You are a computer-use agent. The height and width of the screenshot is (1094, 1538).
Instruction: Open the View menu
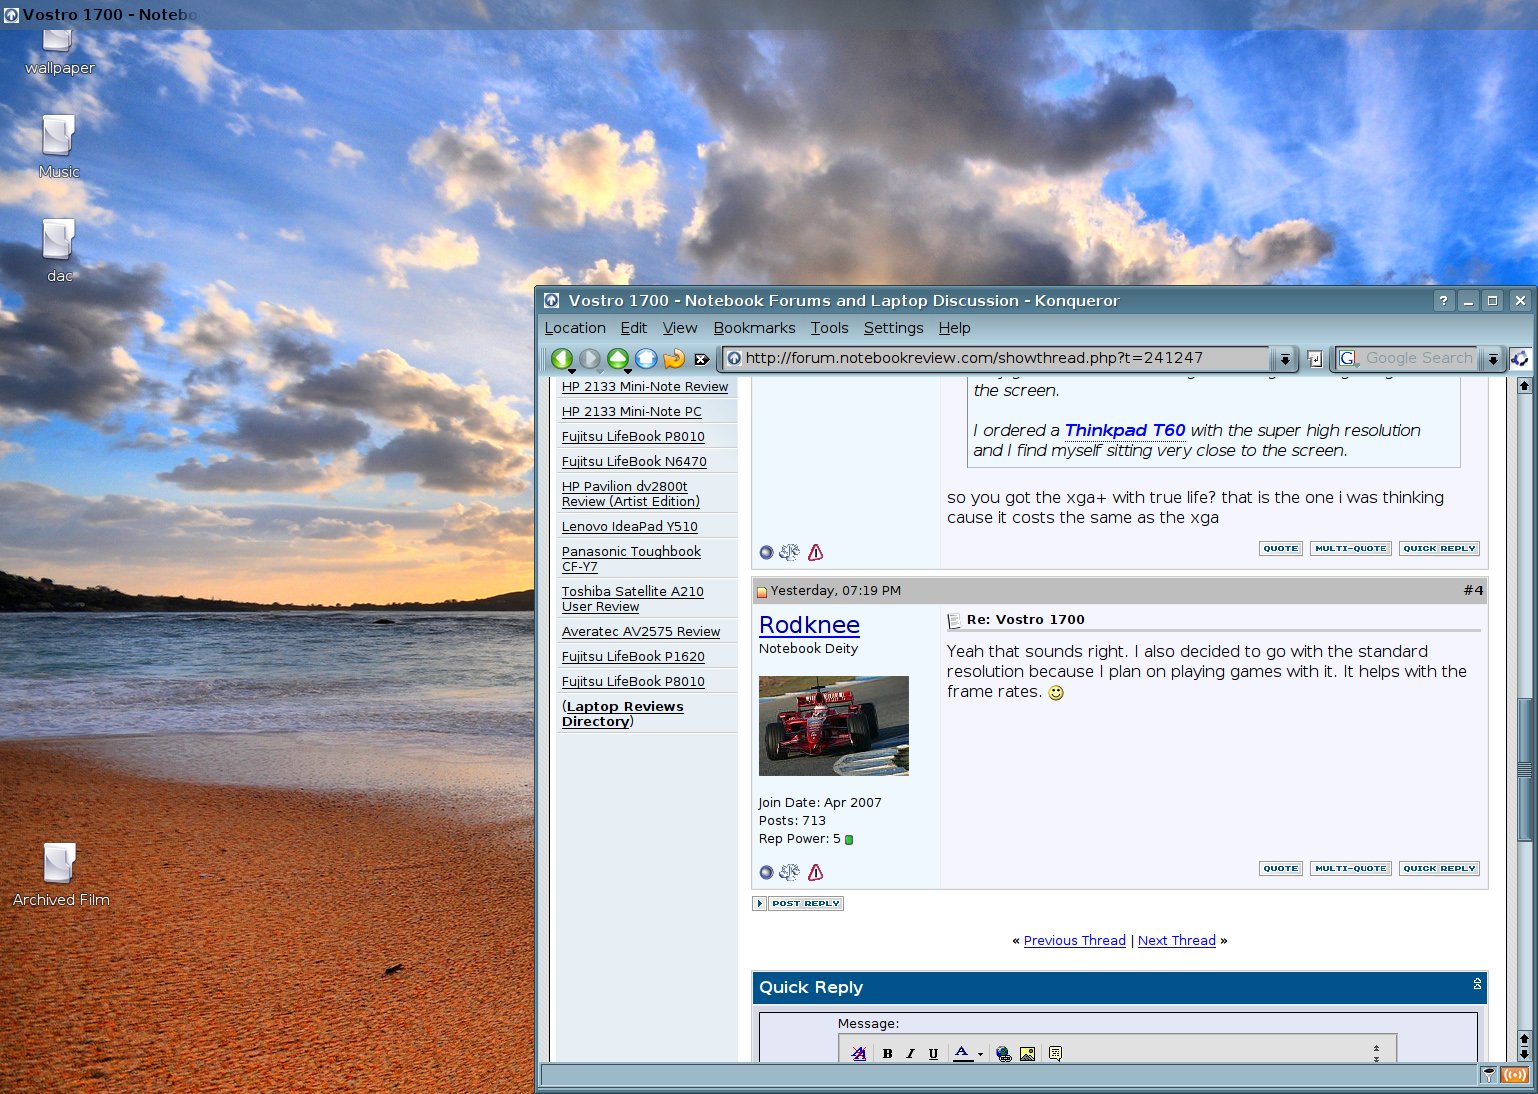click(680, 328)
